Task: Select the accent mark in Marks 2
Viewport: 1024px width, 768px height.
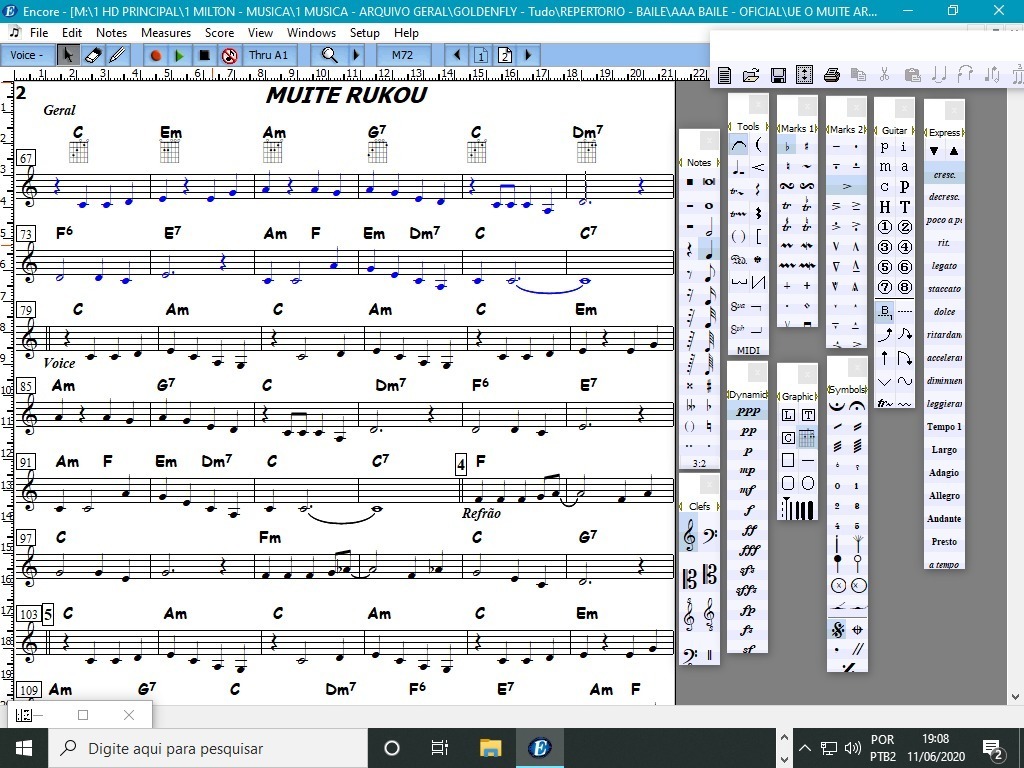Action: coord(846,187)
